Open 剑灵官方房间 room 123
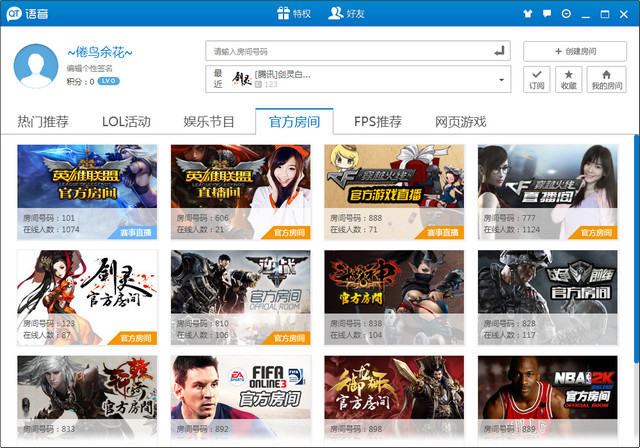640x448 pixels. pos(87,297)
